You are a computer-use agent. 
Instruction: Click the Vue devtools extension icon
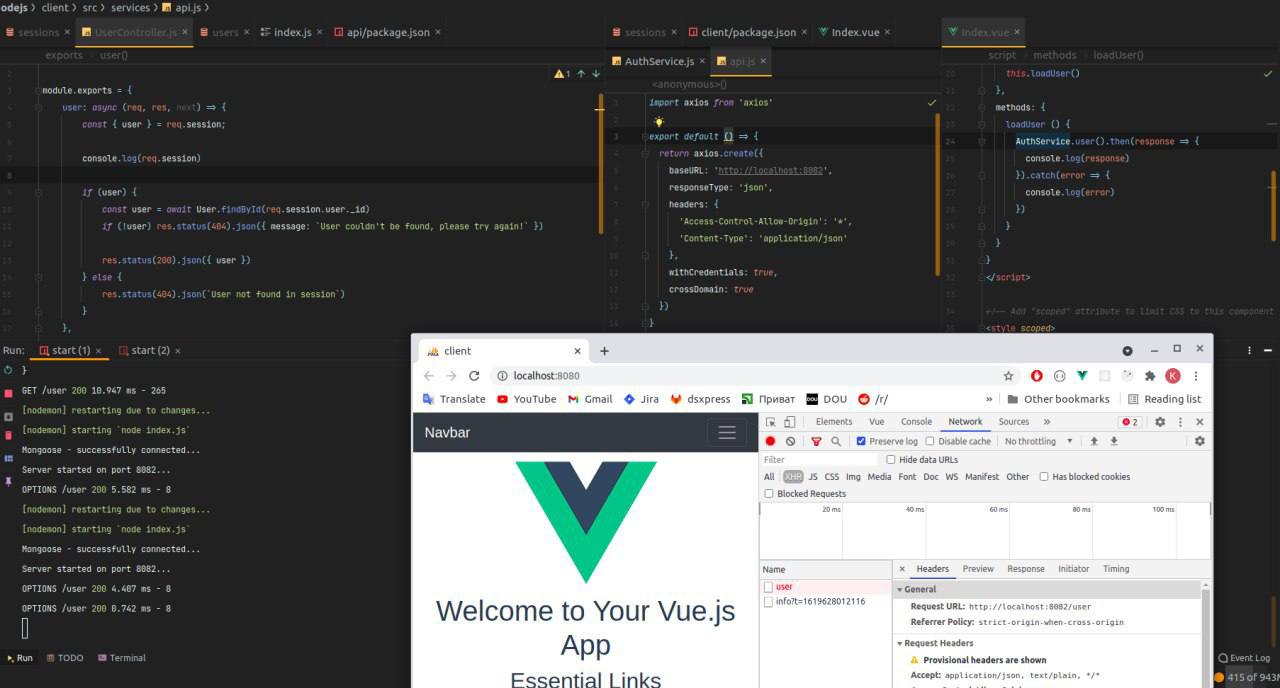pos(1082,376)
